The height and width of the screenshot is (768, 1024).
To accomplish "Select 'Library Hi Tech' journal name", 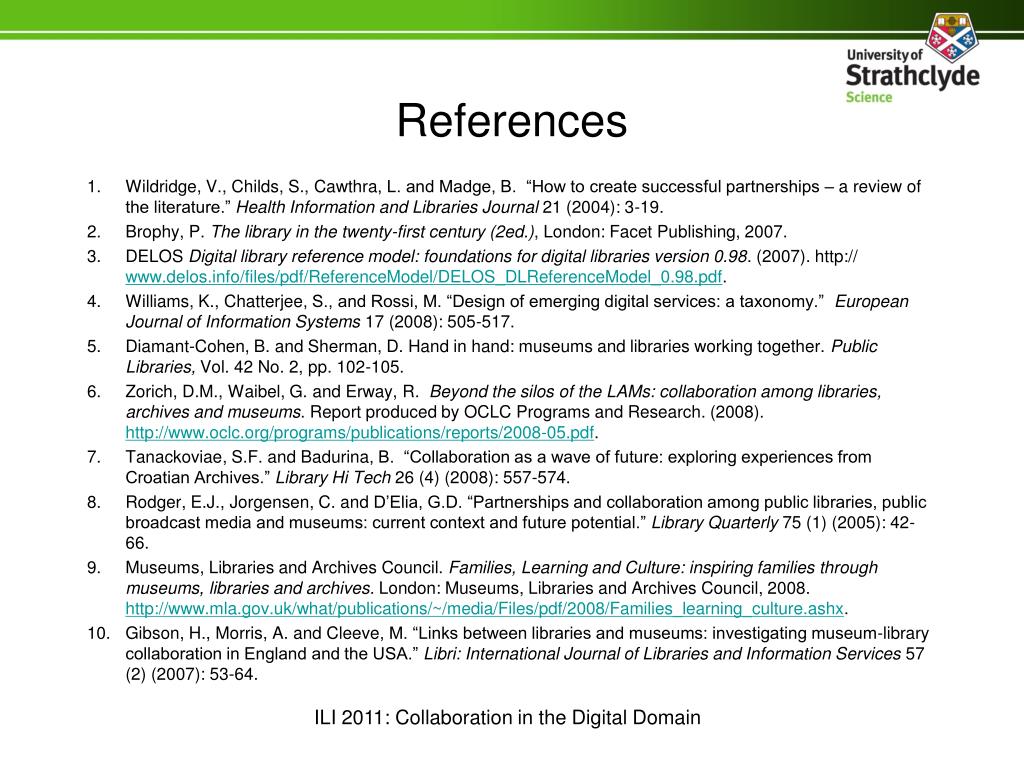I will tap(333, 477).
